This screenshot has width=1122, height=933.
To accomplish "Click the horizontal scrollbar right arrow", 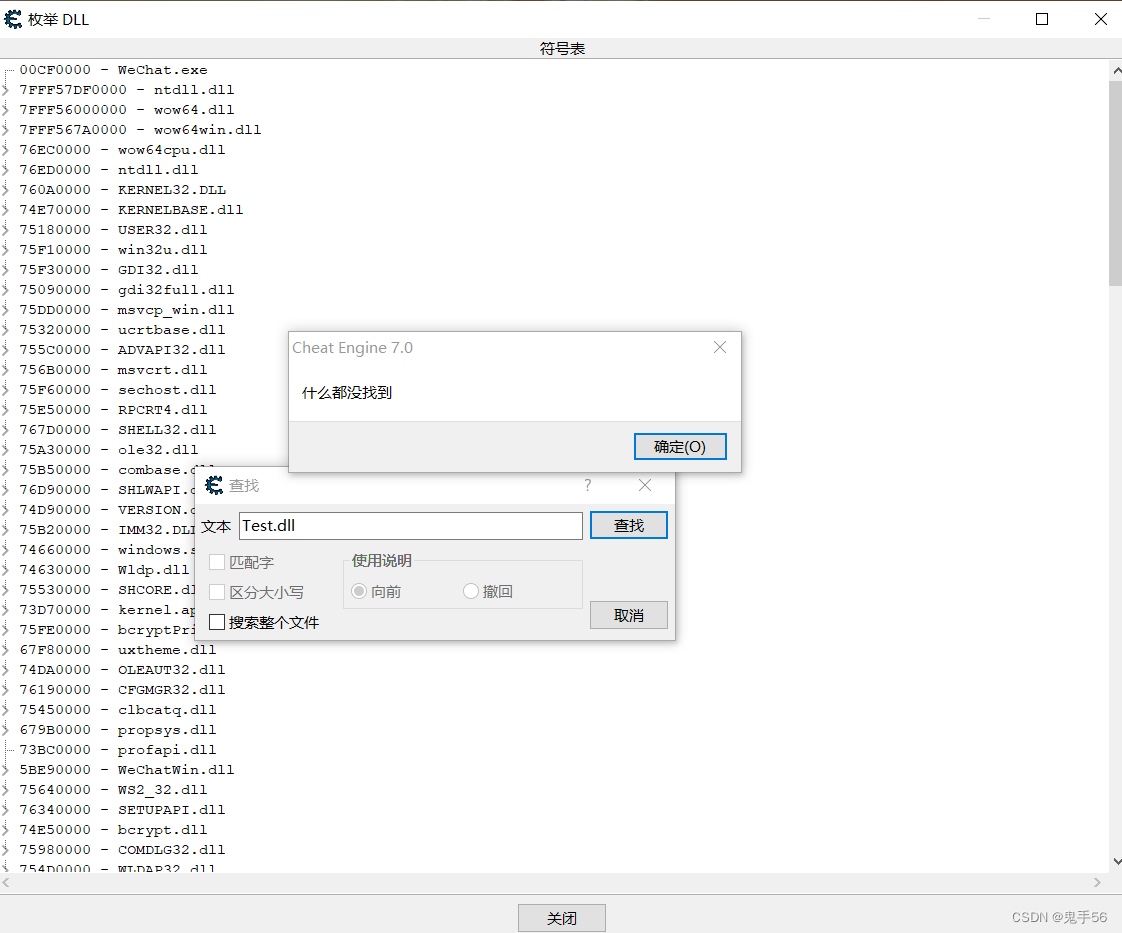I will pos(1097,883).
